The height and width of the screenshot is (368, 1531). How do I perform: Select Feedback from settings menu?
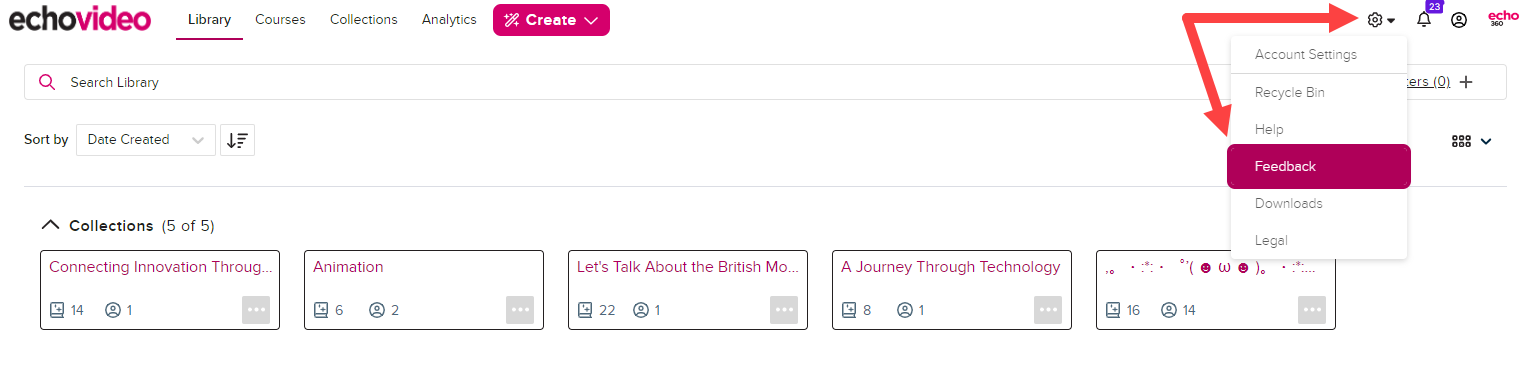click(x=1319, y=166)
